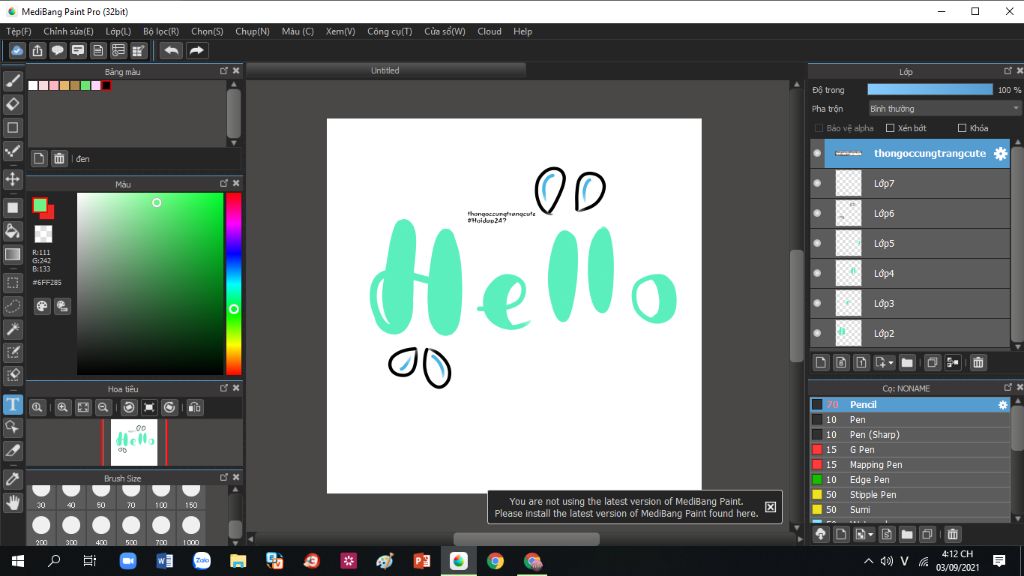Hide the Lớp6 layer
The height and width of the screenshot is (576, 1024).
coord(817,214)
